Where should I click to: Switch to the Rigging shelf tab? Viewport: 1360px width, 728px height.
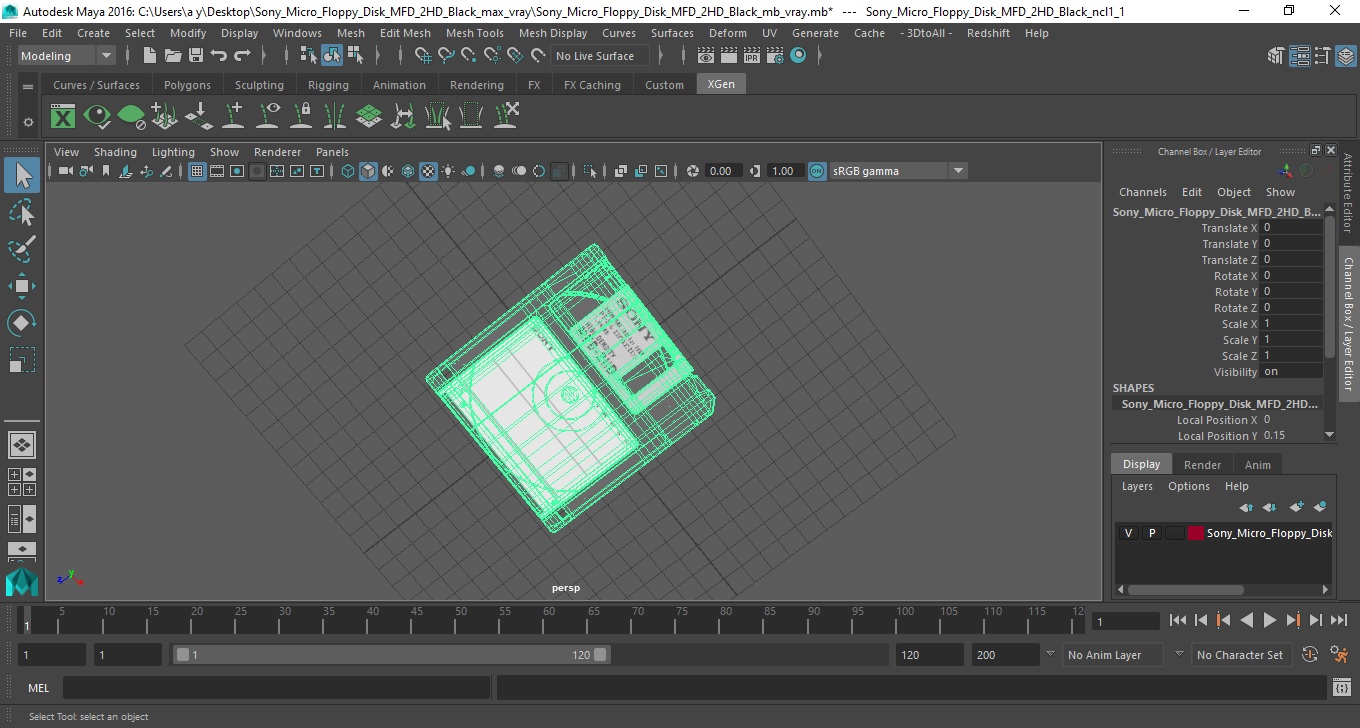328,85
